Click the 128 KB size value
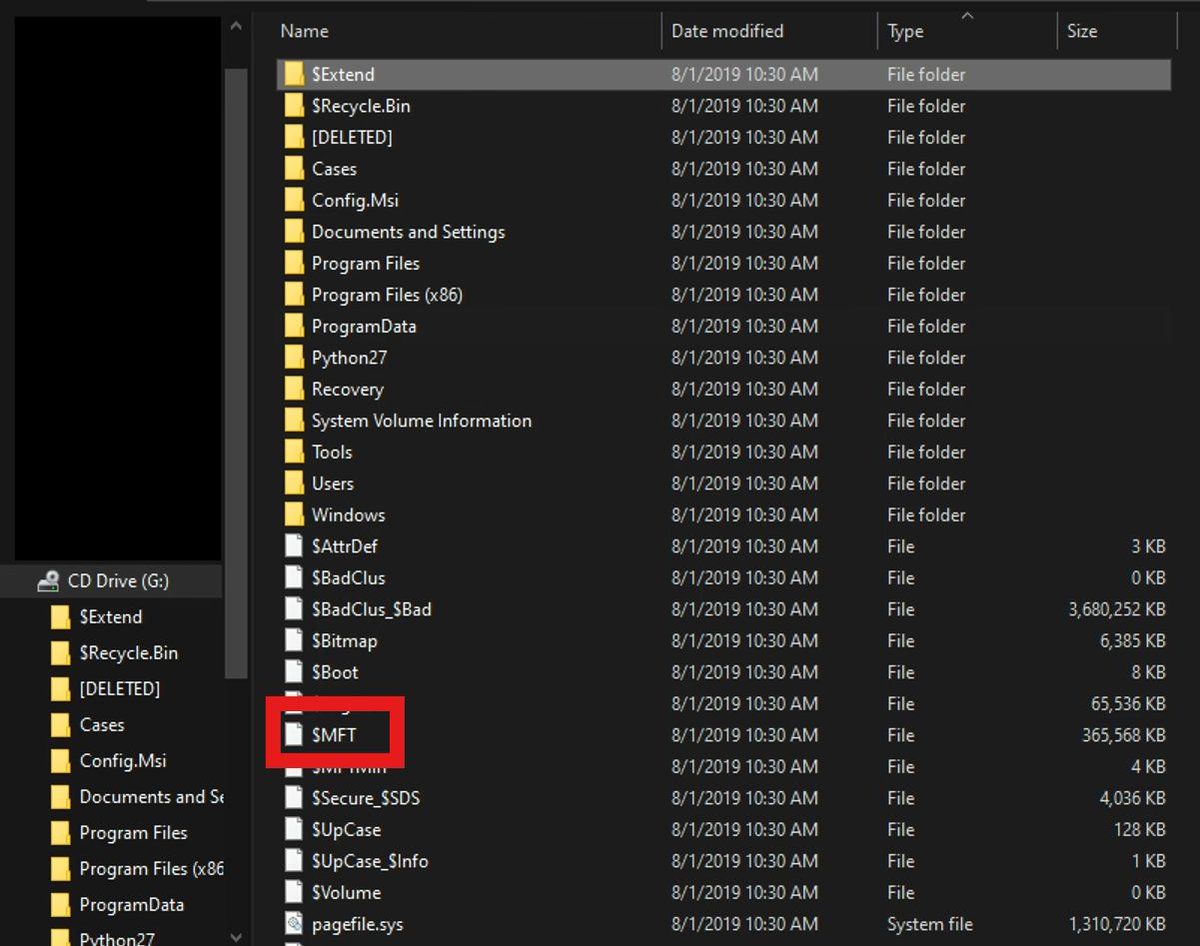Screen dimensions: 1200x946 pos(1140,830)
